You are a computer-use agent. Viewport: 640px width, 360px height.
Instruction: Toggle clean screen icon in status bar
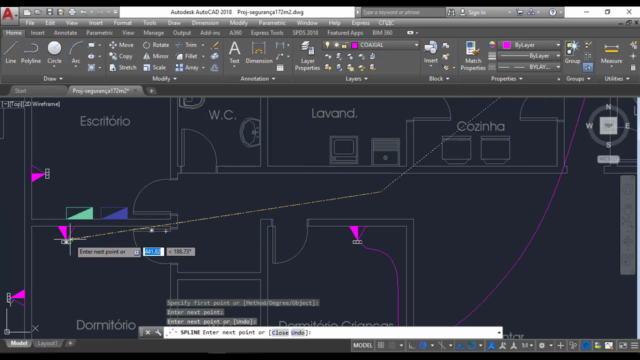pyautogui.click(x=623, y=345)
